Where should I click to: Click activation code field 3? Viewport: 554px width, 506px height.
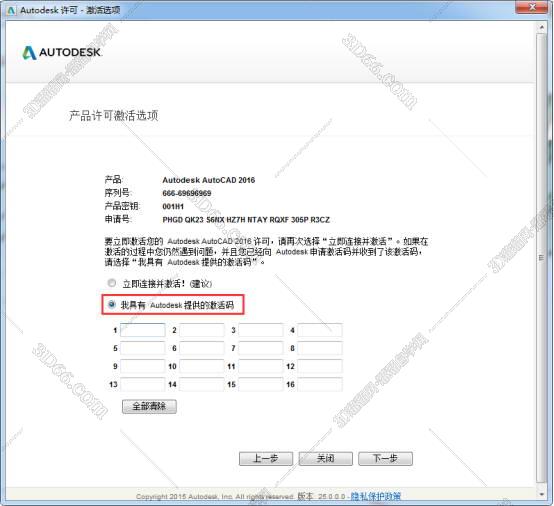coord(261,330)
